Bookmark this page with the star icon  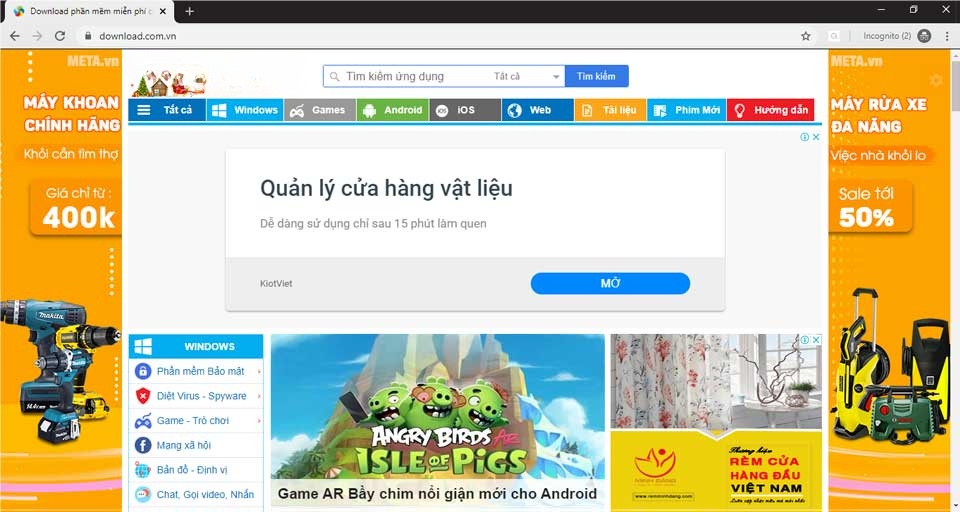[x=806, y=36]
